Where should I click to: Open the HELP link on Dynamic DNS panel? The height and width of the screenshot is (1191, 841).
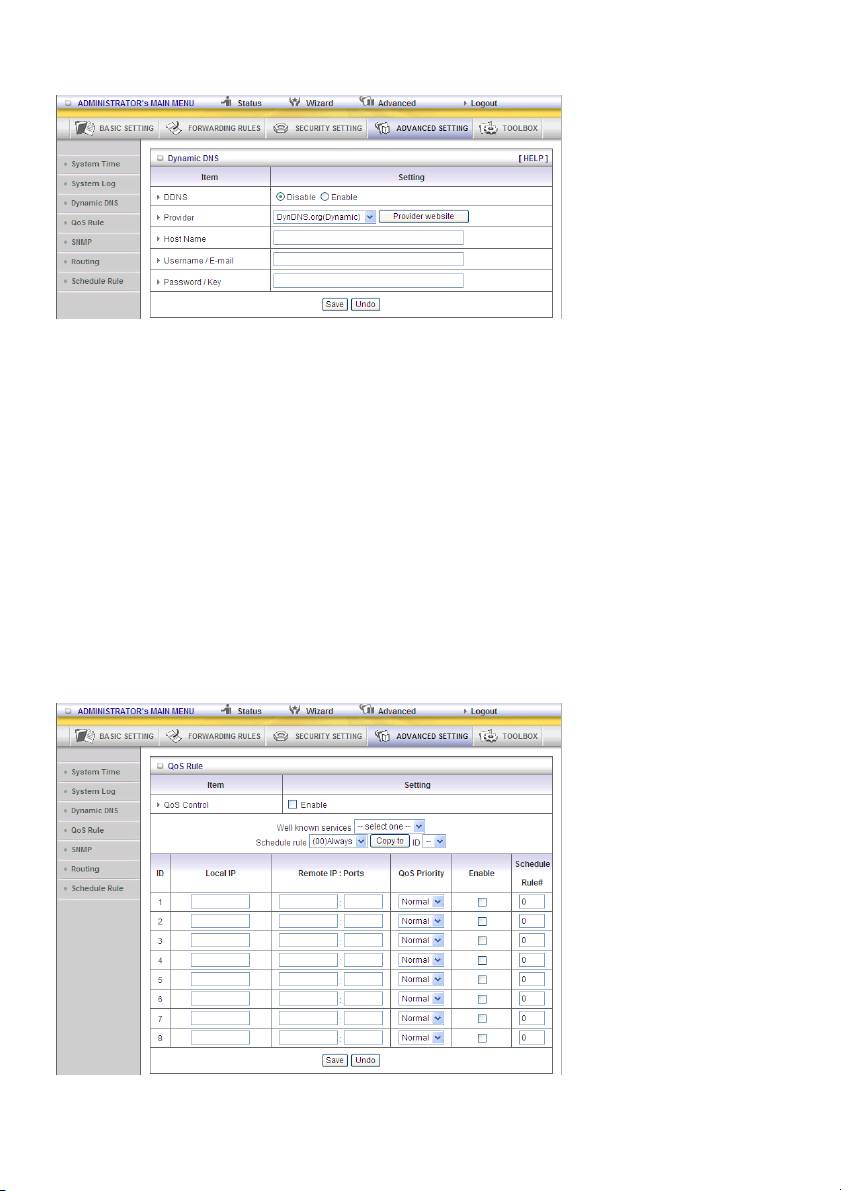(531, 158)
